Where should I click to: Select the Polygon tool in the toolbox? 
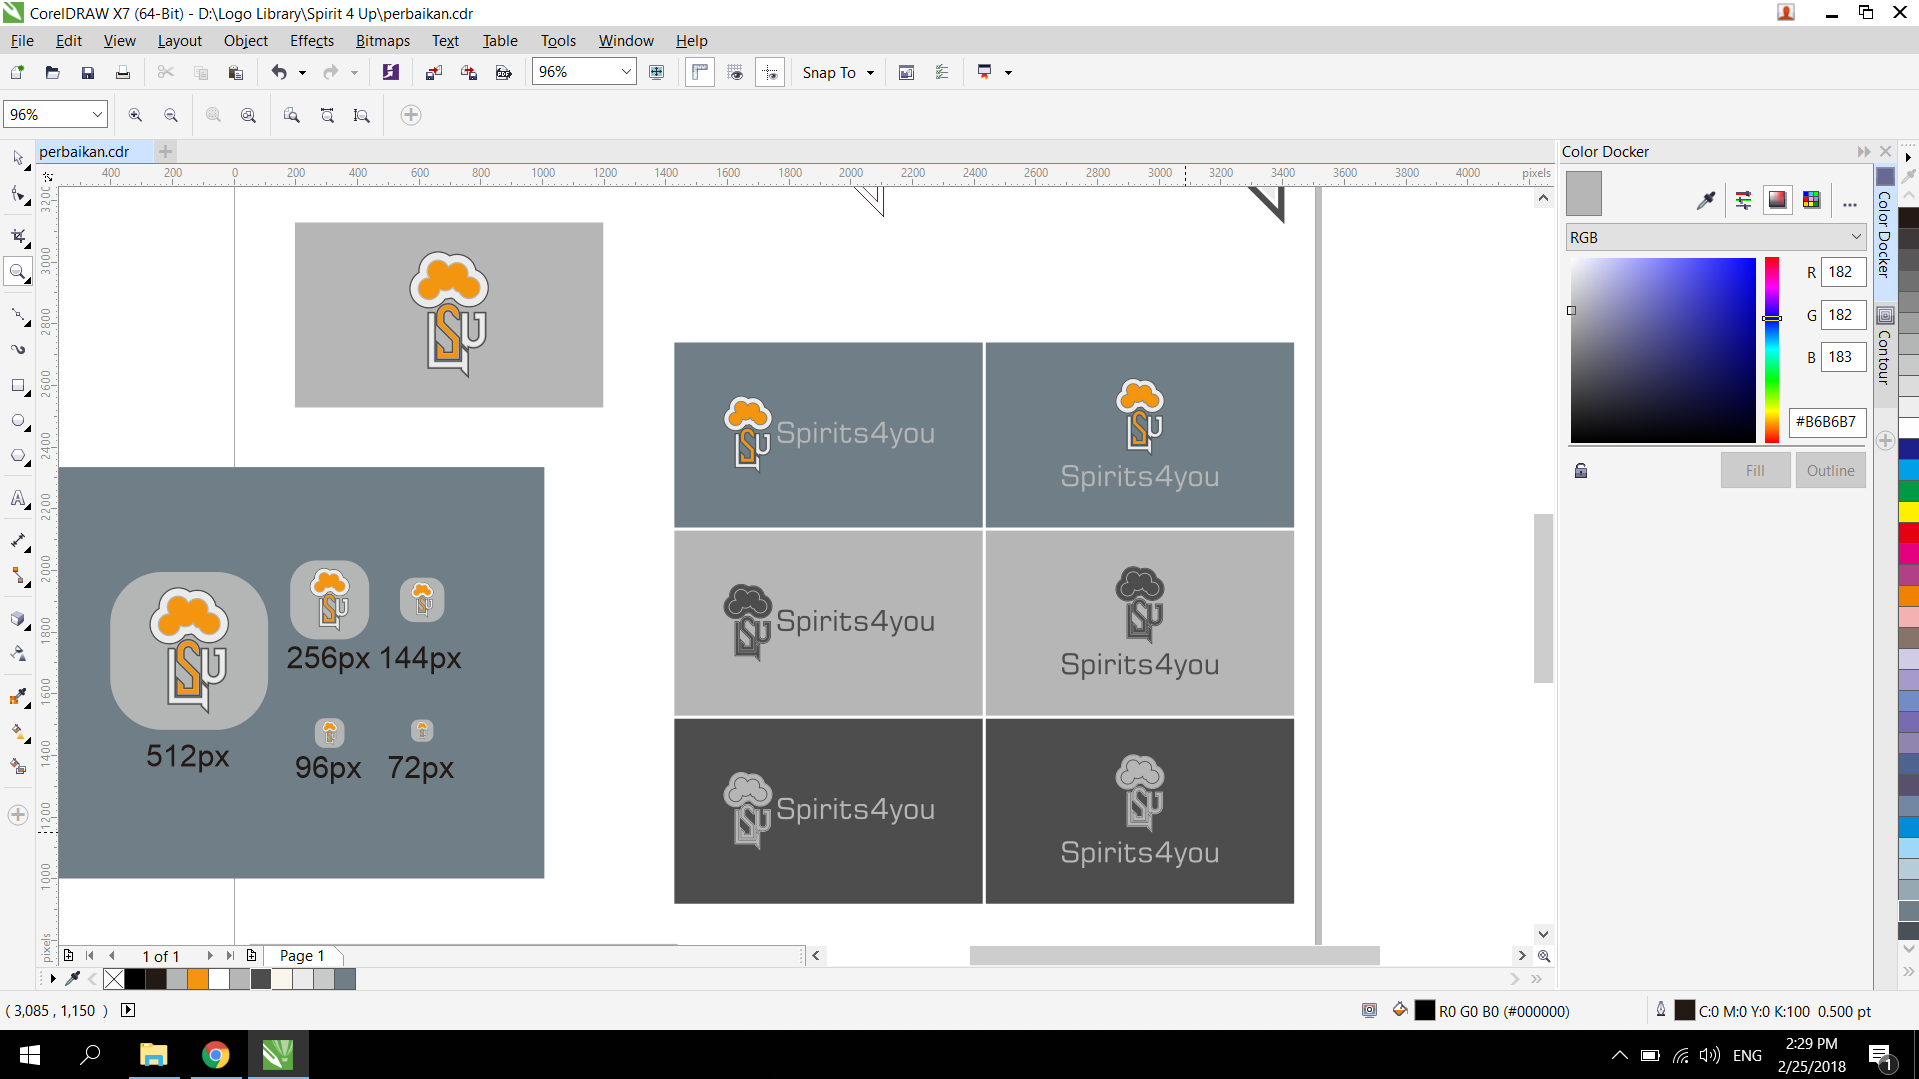[x=18, y=456]
